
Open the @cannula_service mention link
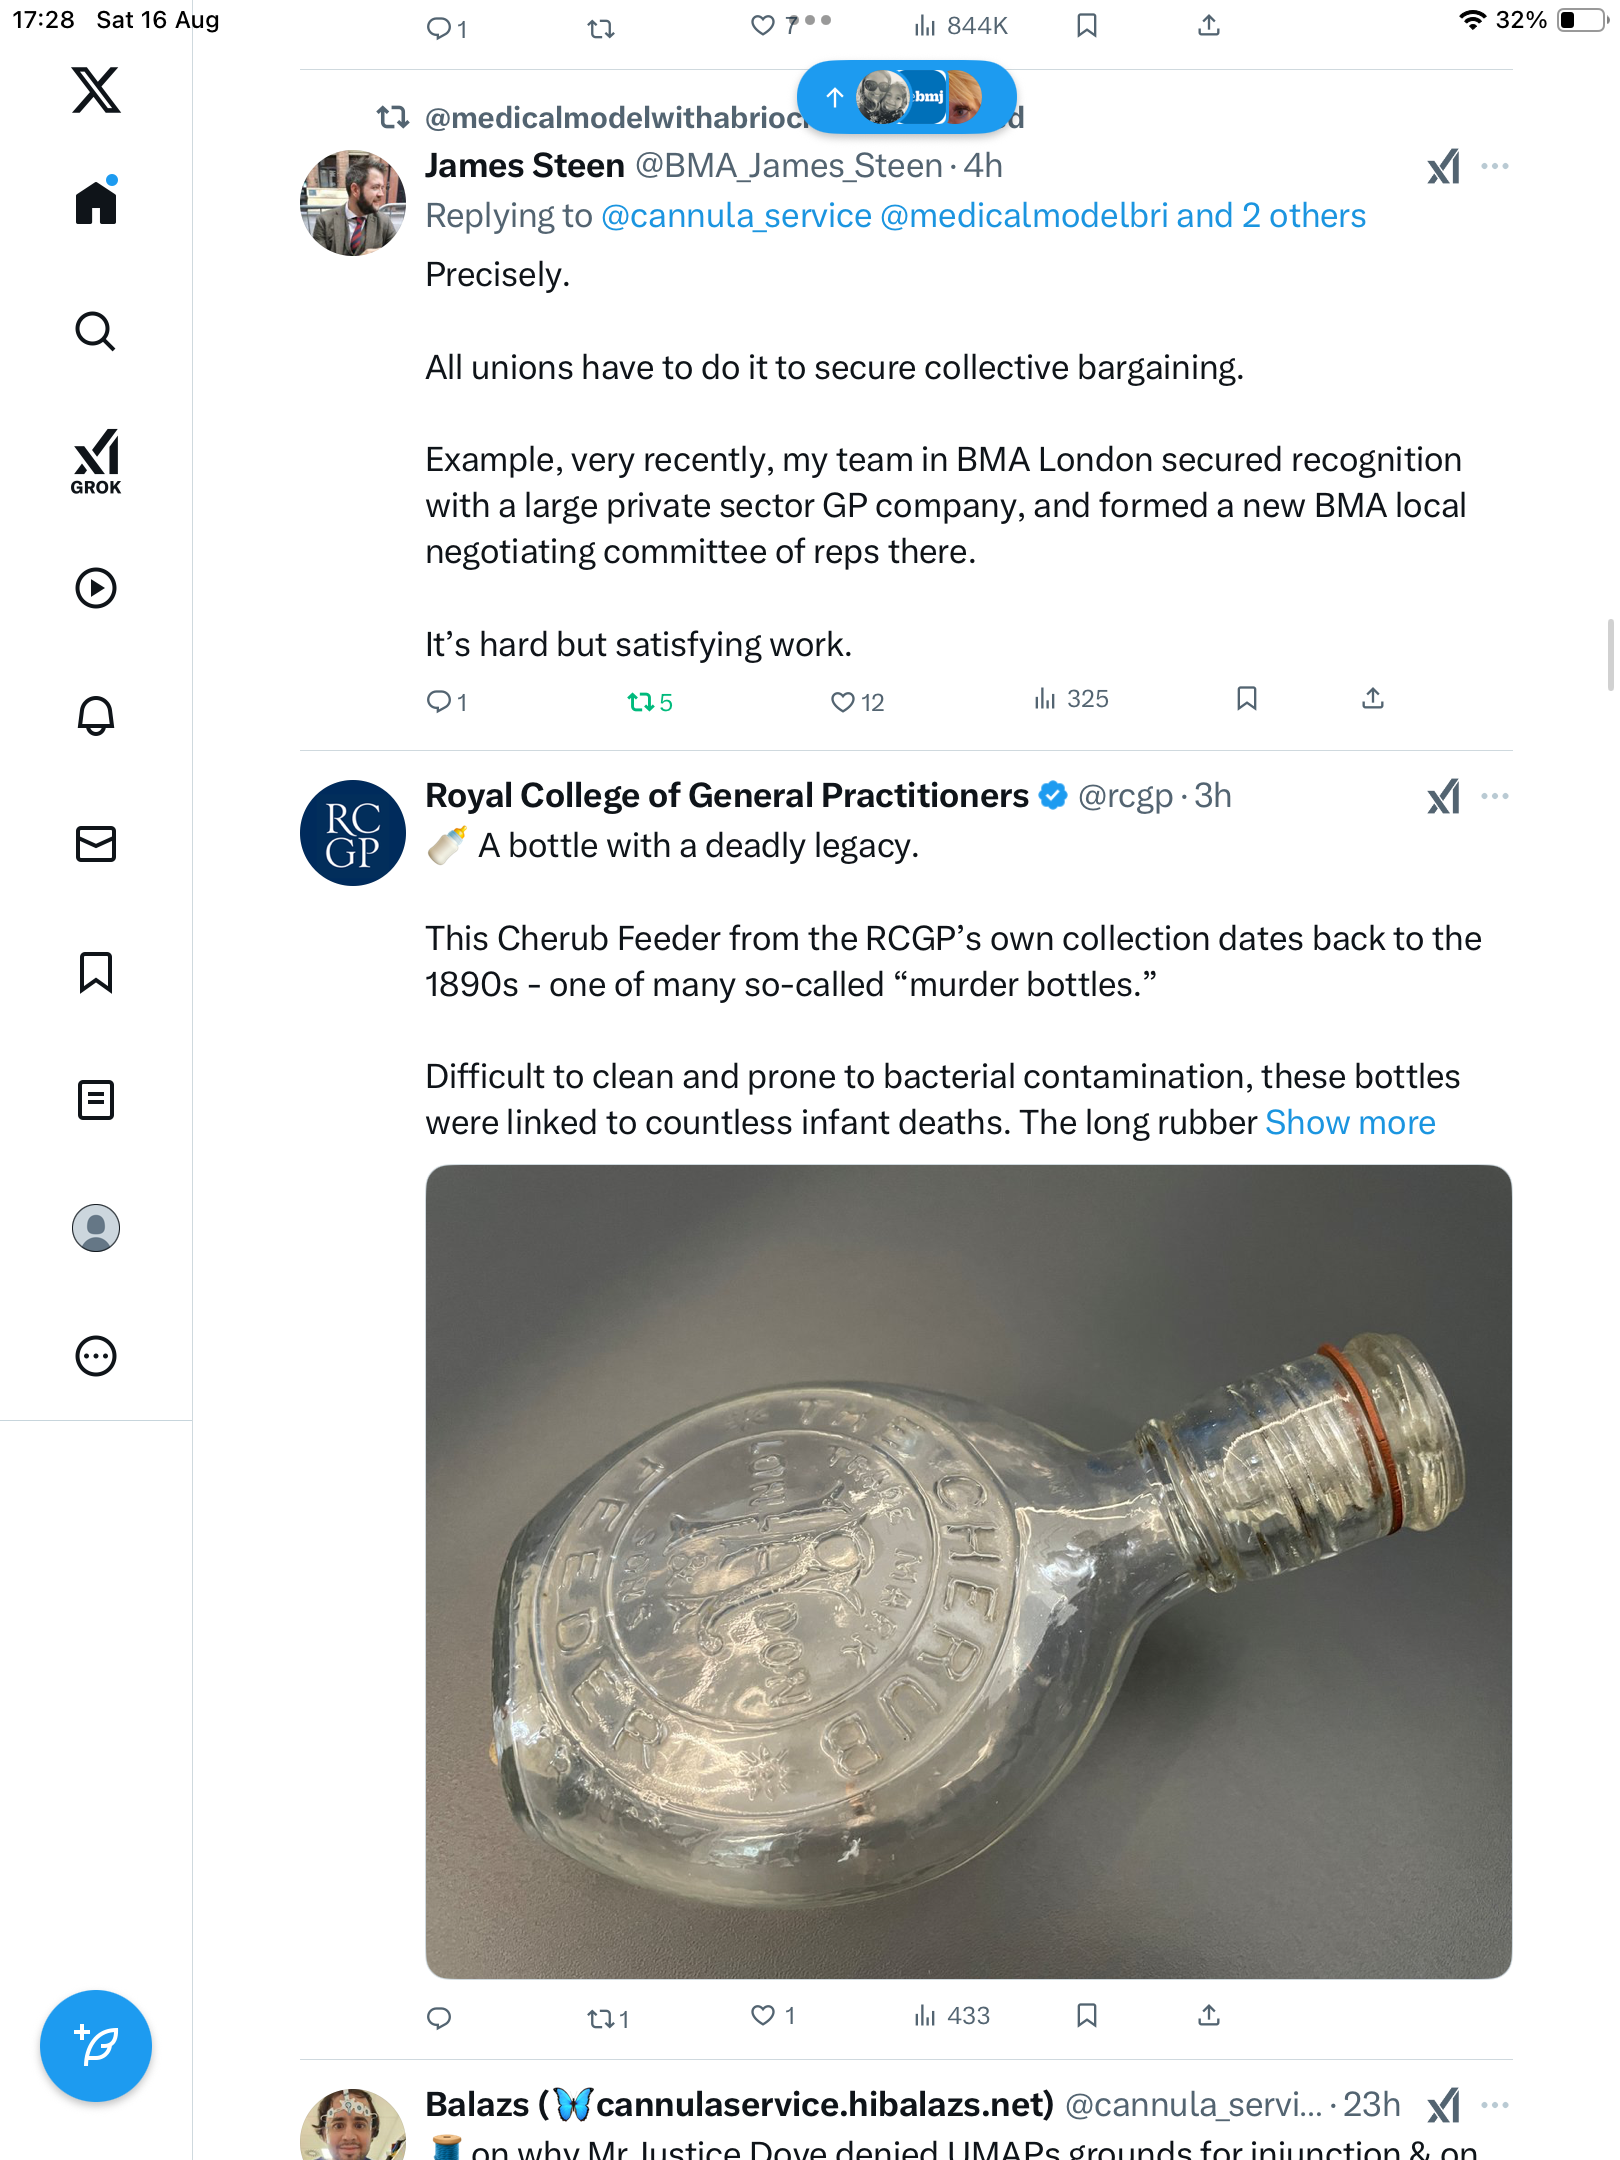tap(736, 216)
